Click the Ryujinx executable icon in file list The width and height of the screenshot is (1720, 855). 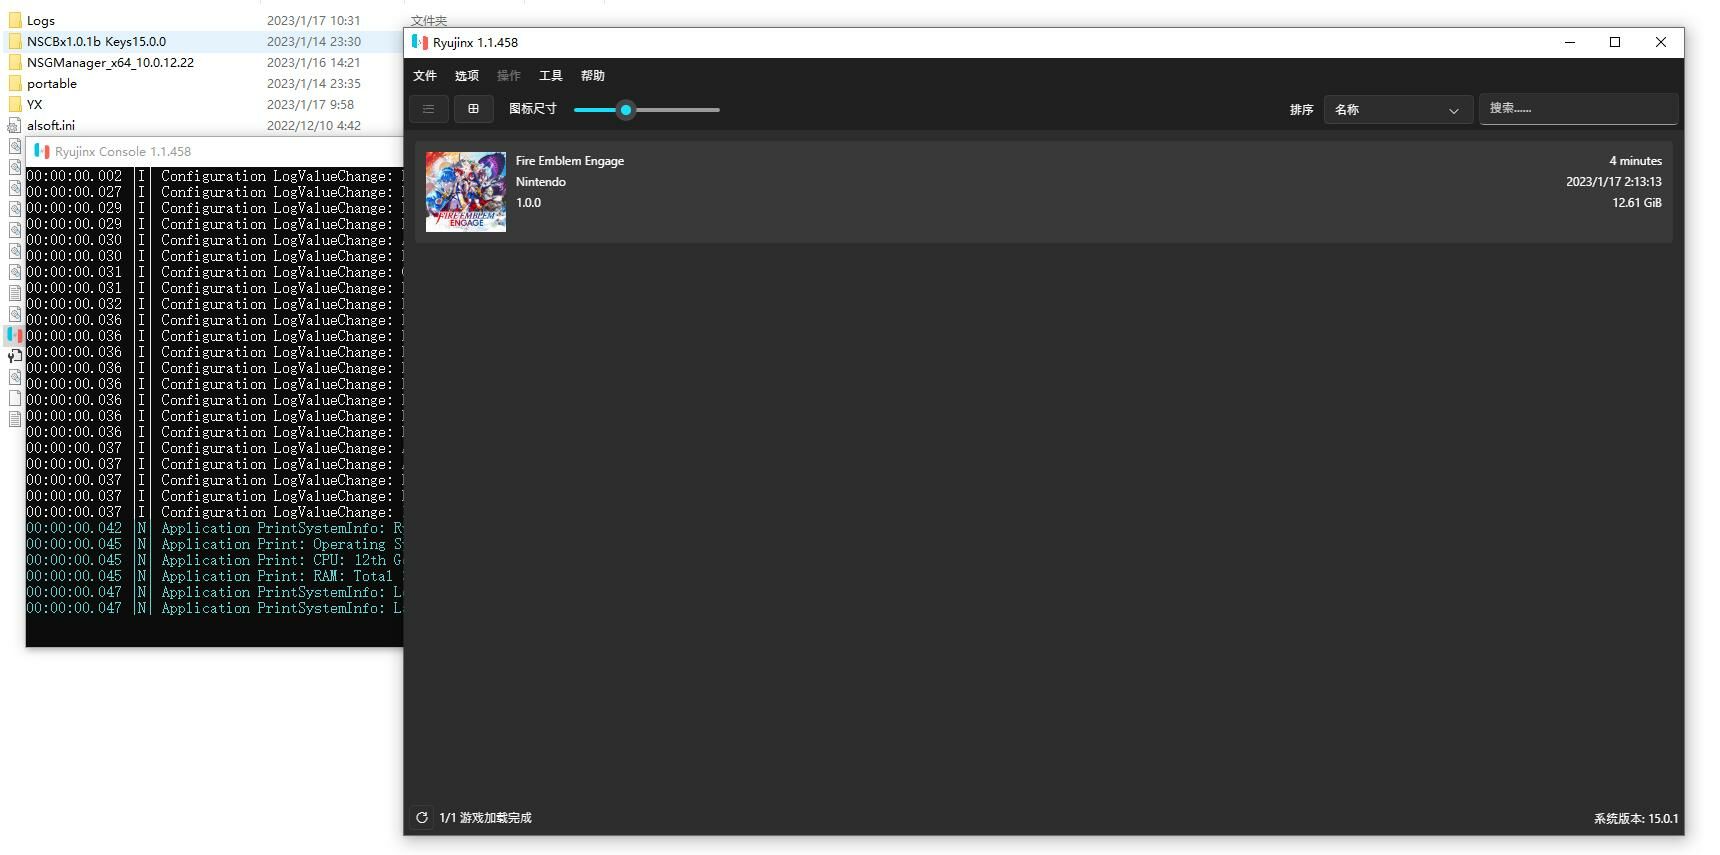click(x=14, y=335)
